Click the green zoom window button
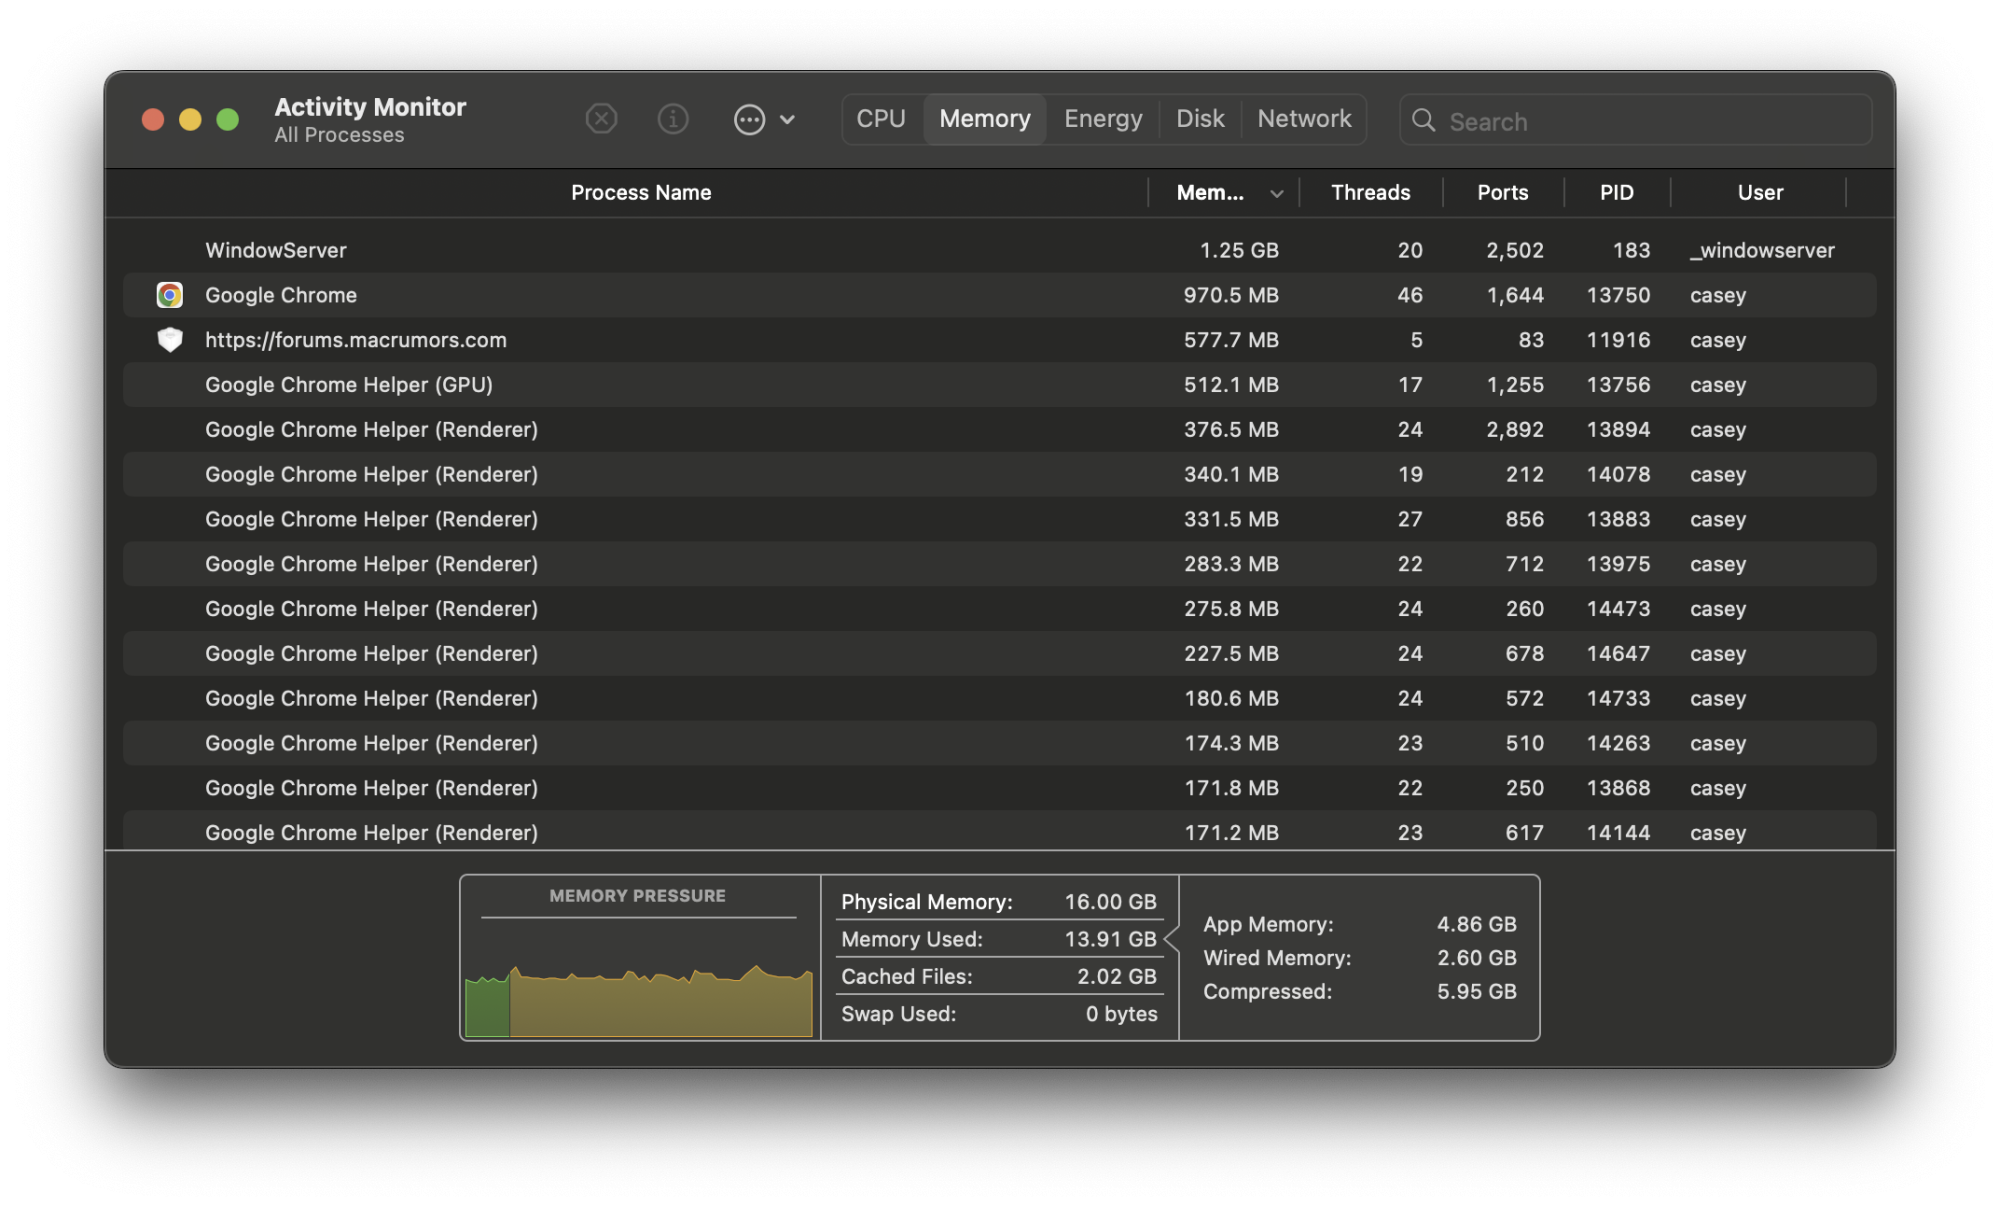The width and height of the screenshot is (2000, 1206). point(228,120)
